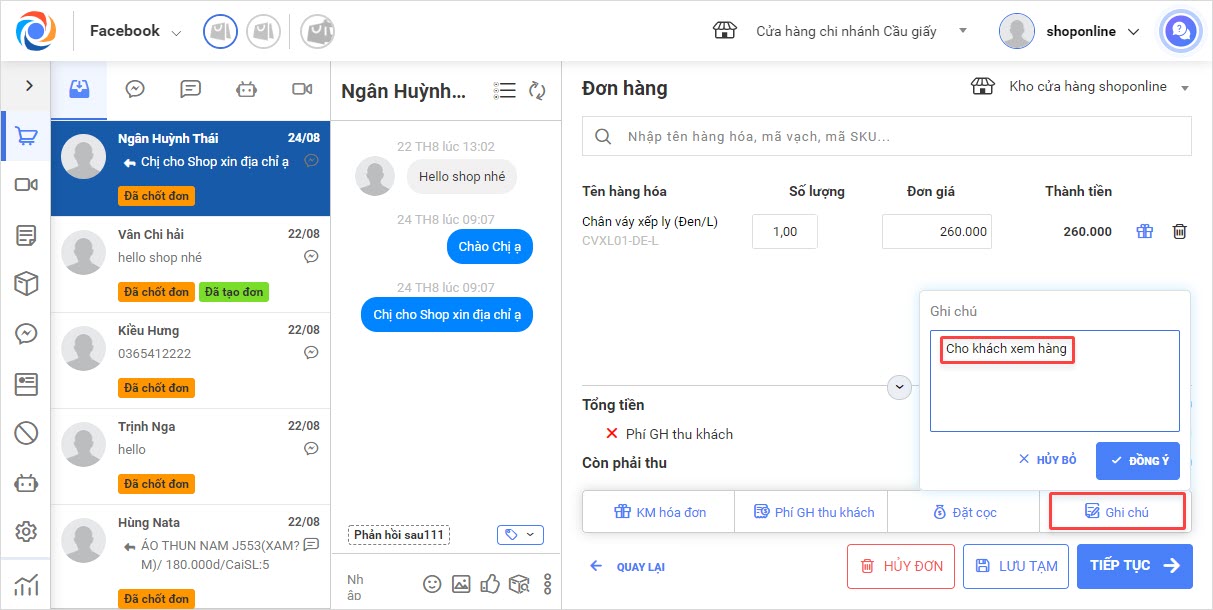
Task: Open the tag label dropdown in chat
Action: pyautogui.click(x=520, y=535)
